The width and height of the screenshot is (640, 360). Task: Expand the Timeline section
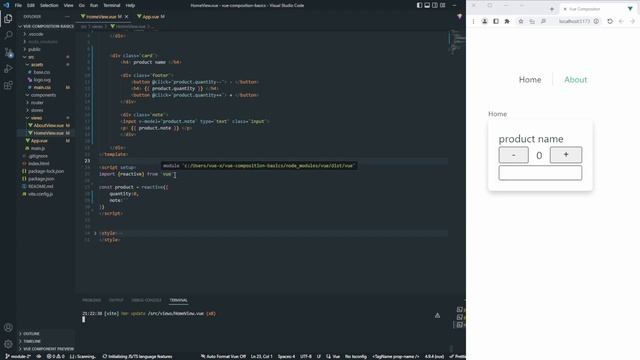30,341
